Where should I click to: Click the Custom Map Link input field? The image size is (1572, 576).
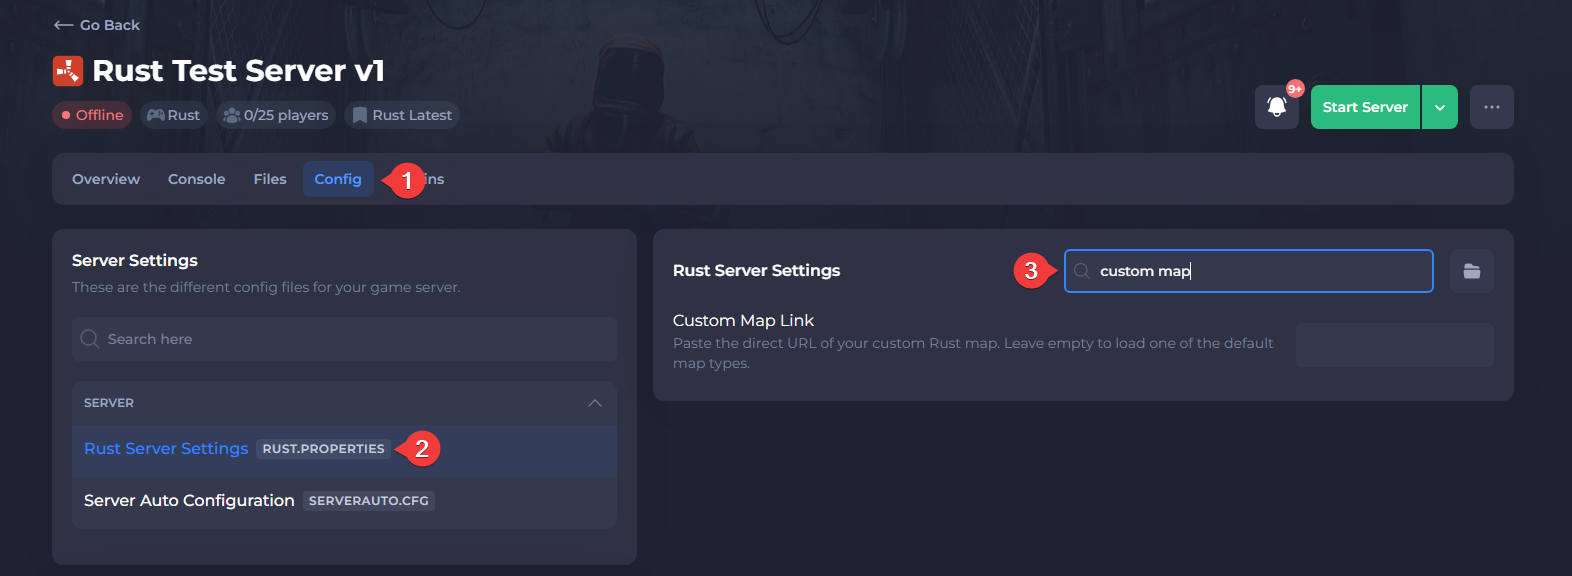tap(1394, 345)
